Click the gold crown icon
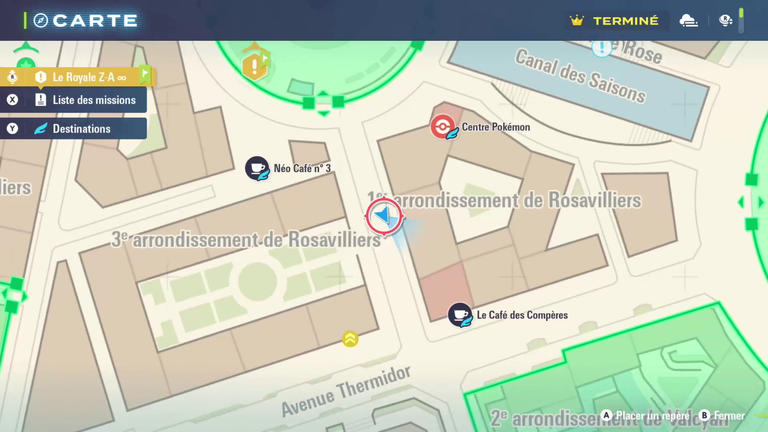This screenshot has width=768, height=432. (577, 21)
